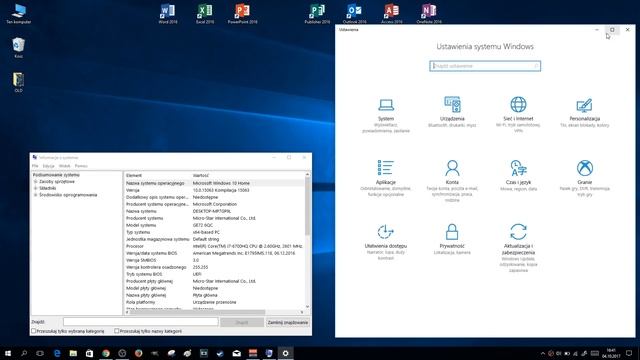Screen dimensions: 640x360
Task: Open Google Chrome from the taskbar
Action: coord(106,353)
